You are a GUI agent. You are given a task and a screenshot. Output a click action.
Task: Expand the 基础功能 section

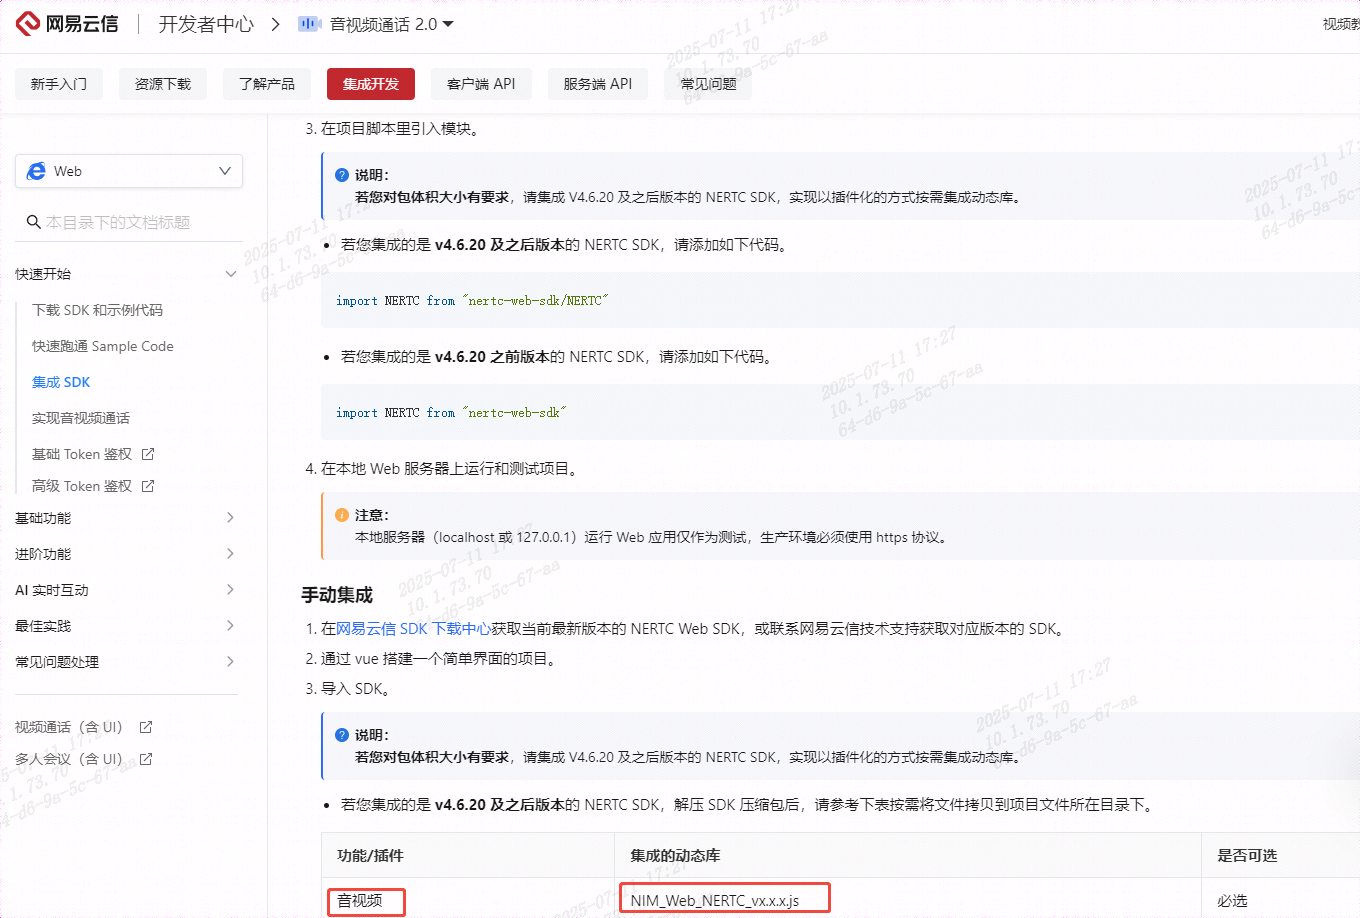231,518
